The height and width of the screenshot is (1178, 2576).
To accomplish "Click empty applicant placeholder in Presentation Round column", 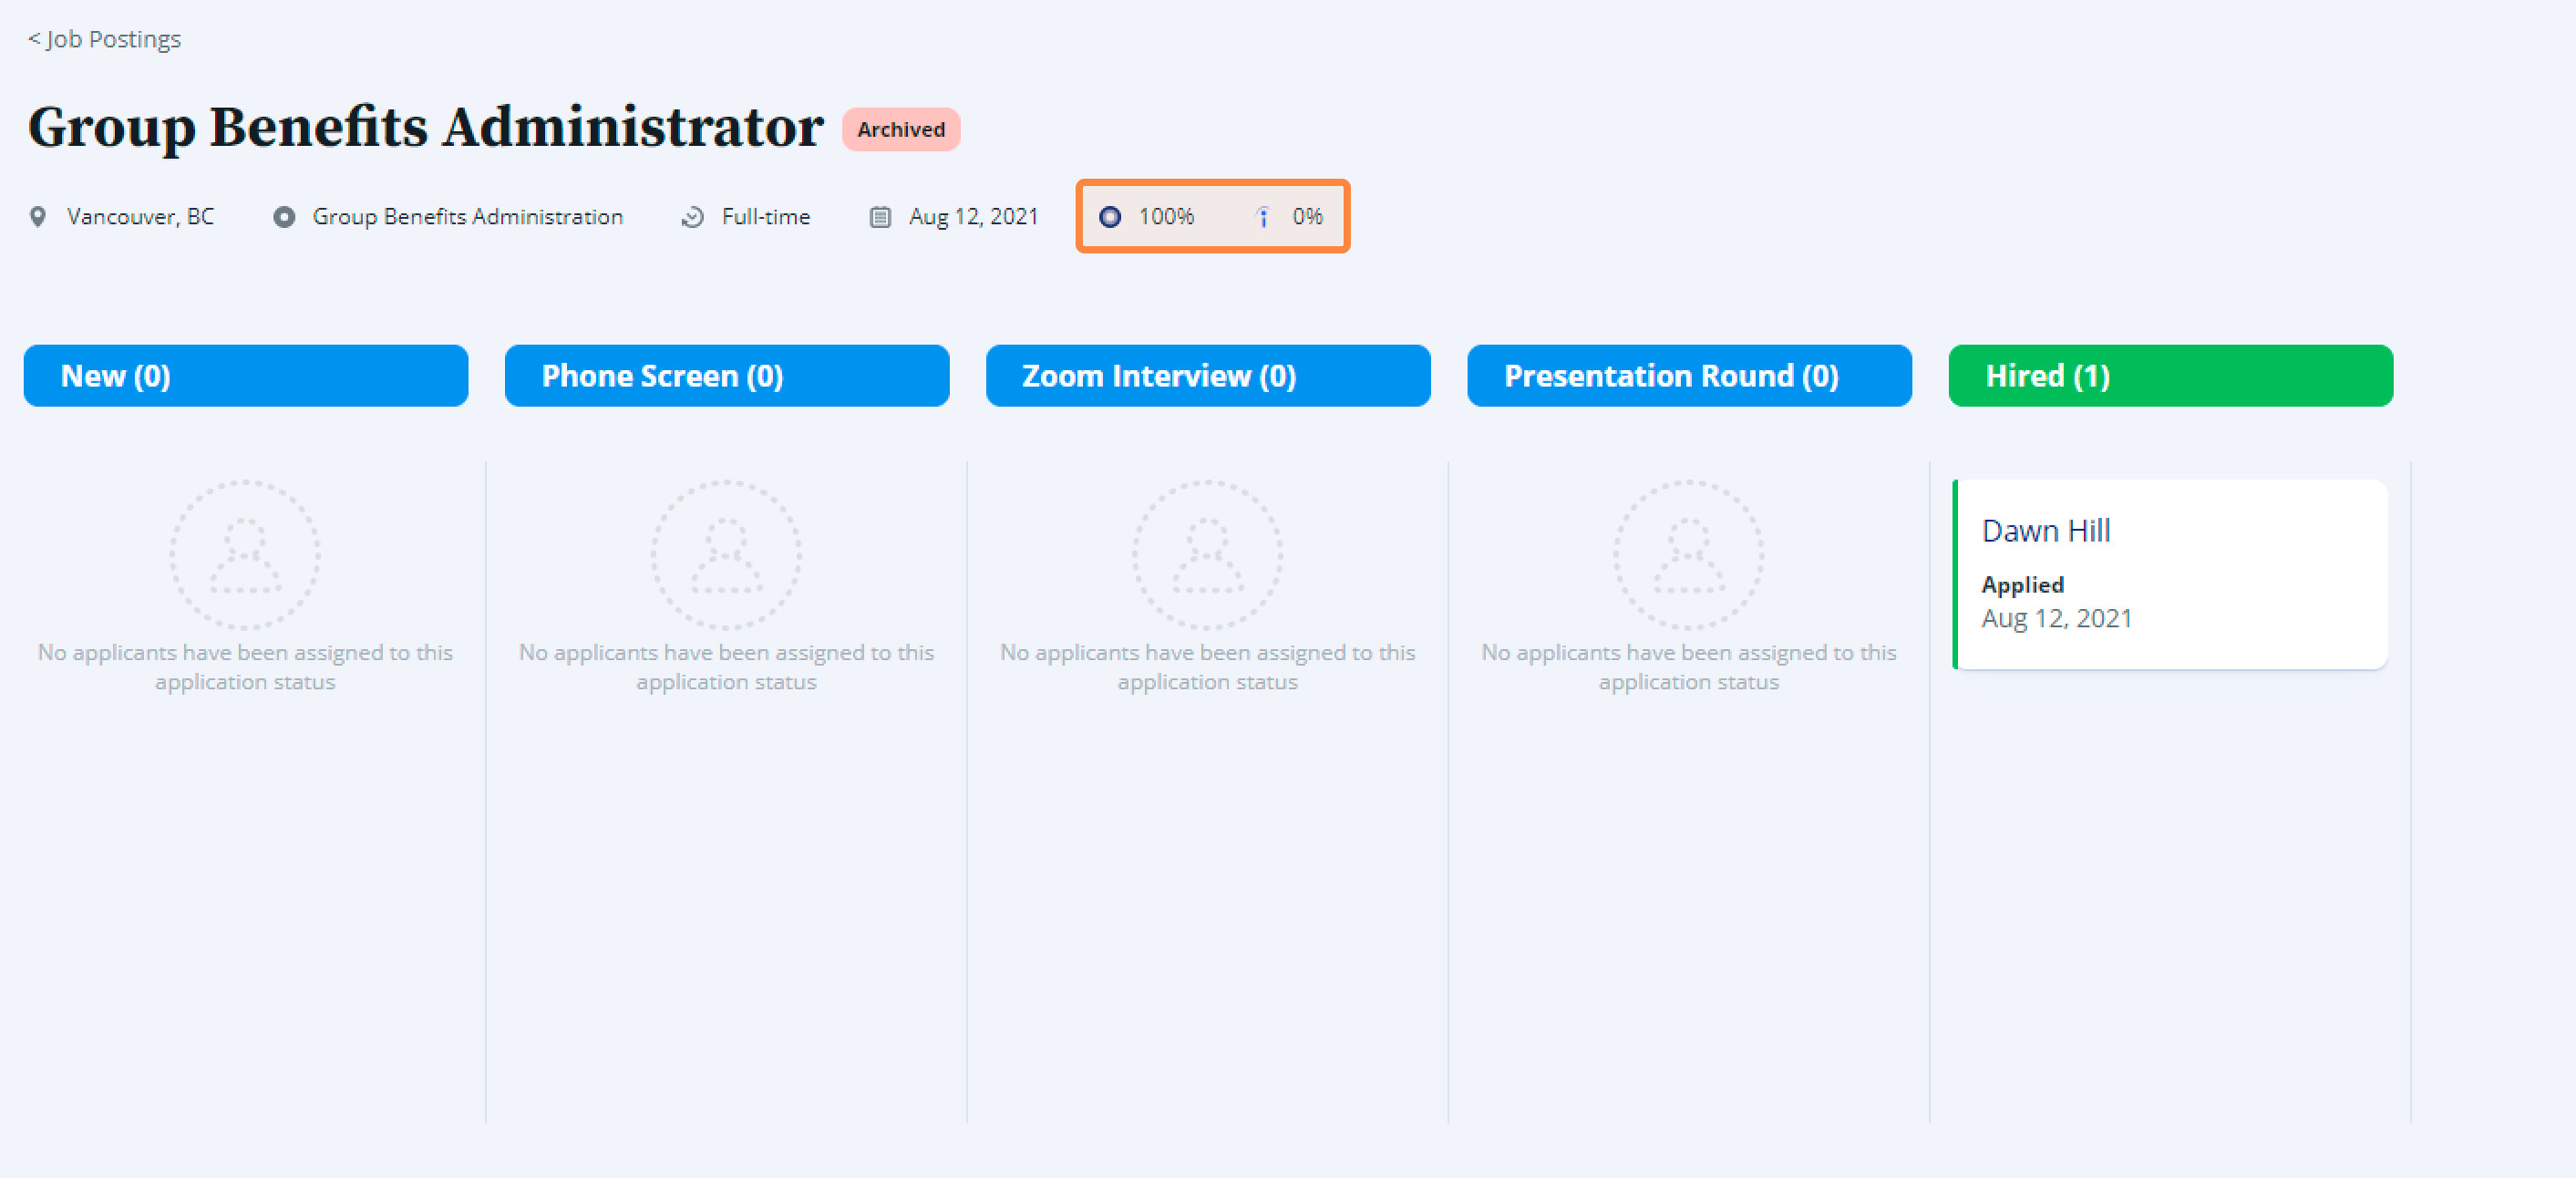I will [x=1688, y=555].
